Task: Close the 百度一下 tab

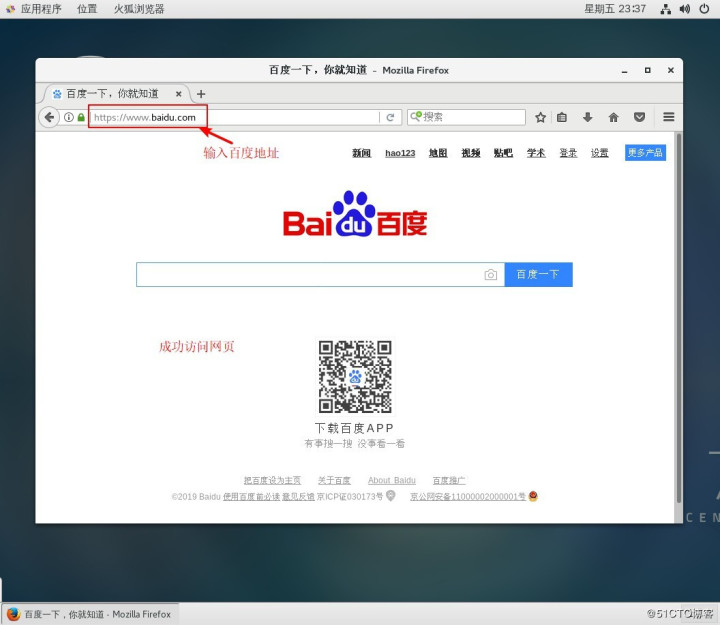Action: (179, 94)
